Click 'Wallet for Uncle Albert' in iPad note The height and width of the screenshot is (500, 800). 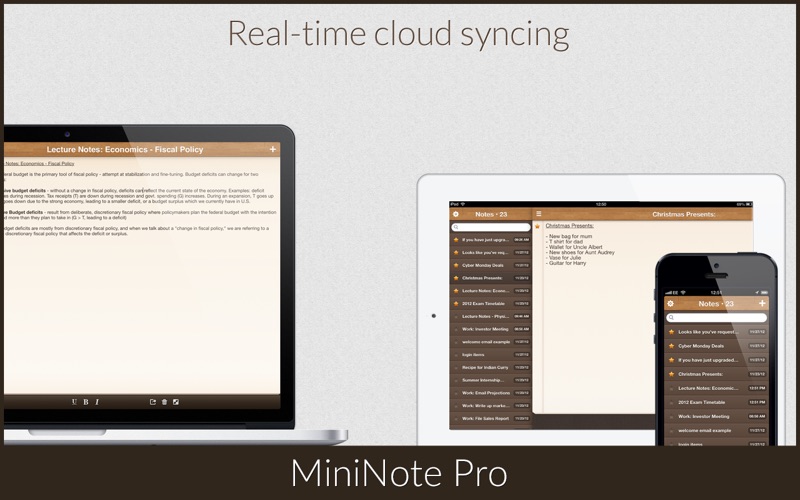574,247
